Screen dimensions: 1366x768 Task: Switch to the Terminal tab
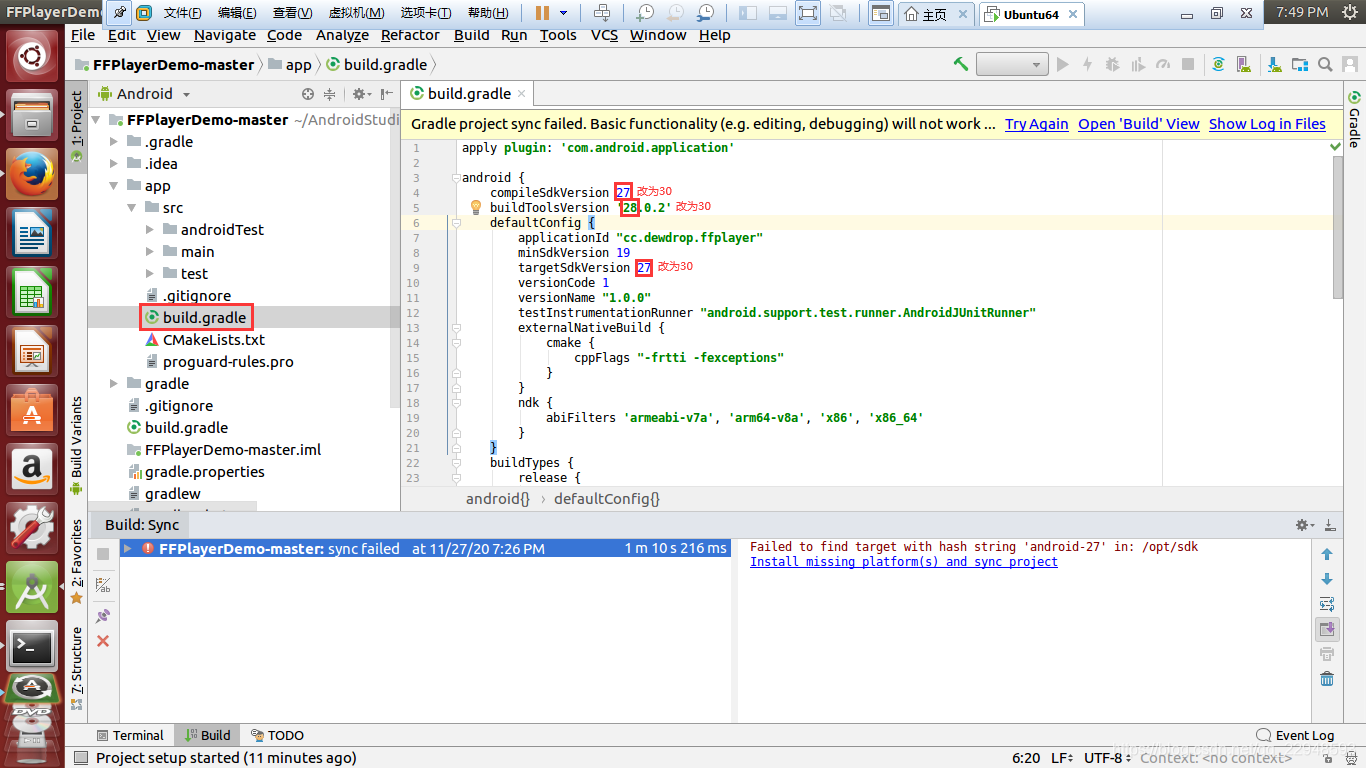130,735
